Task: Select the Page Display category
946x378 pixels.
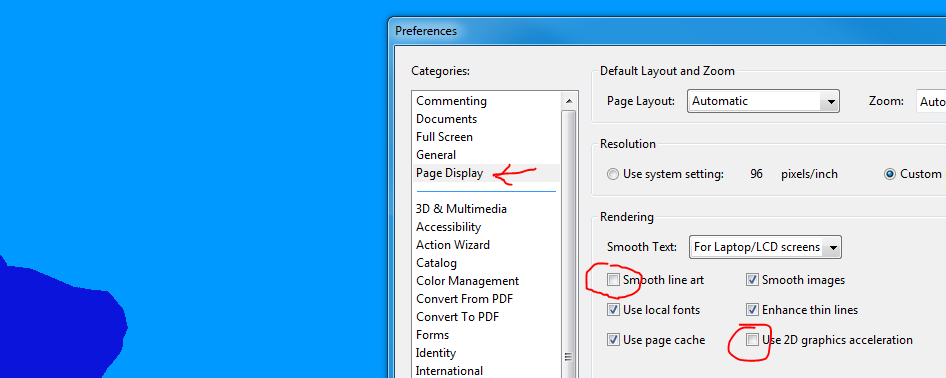Action: pos(449,173)
